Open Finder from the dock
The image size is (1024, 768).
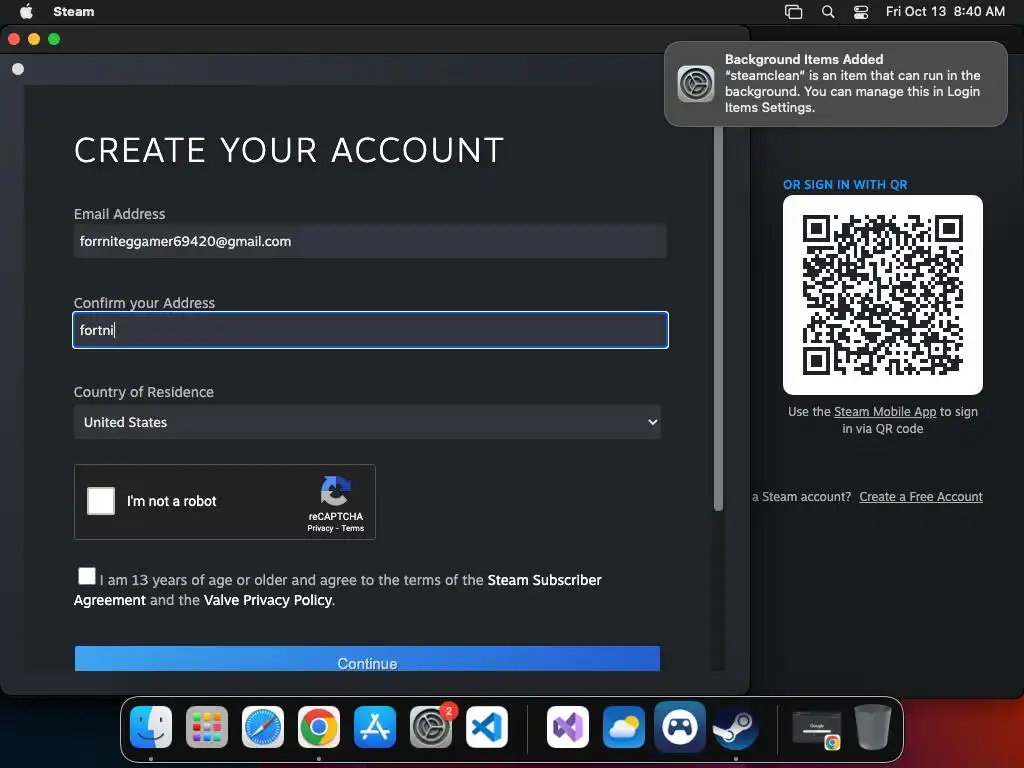coord(151,727)
